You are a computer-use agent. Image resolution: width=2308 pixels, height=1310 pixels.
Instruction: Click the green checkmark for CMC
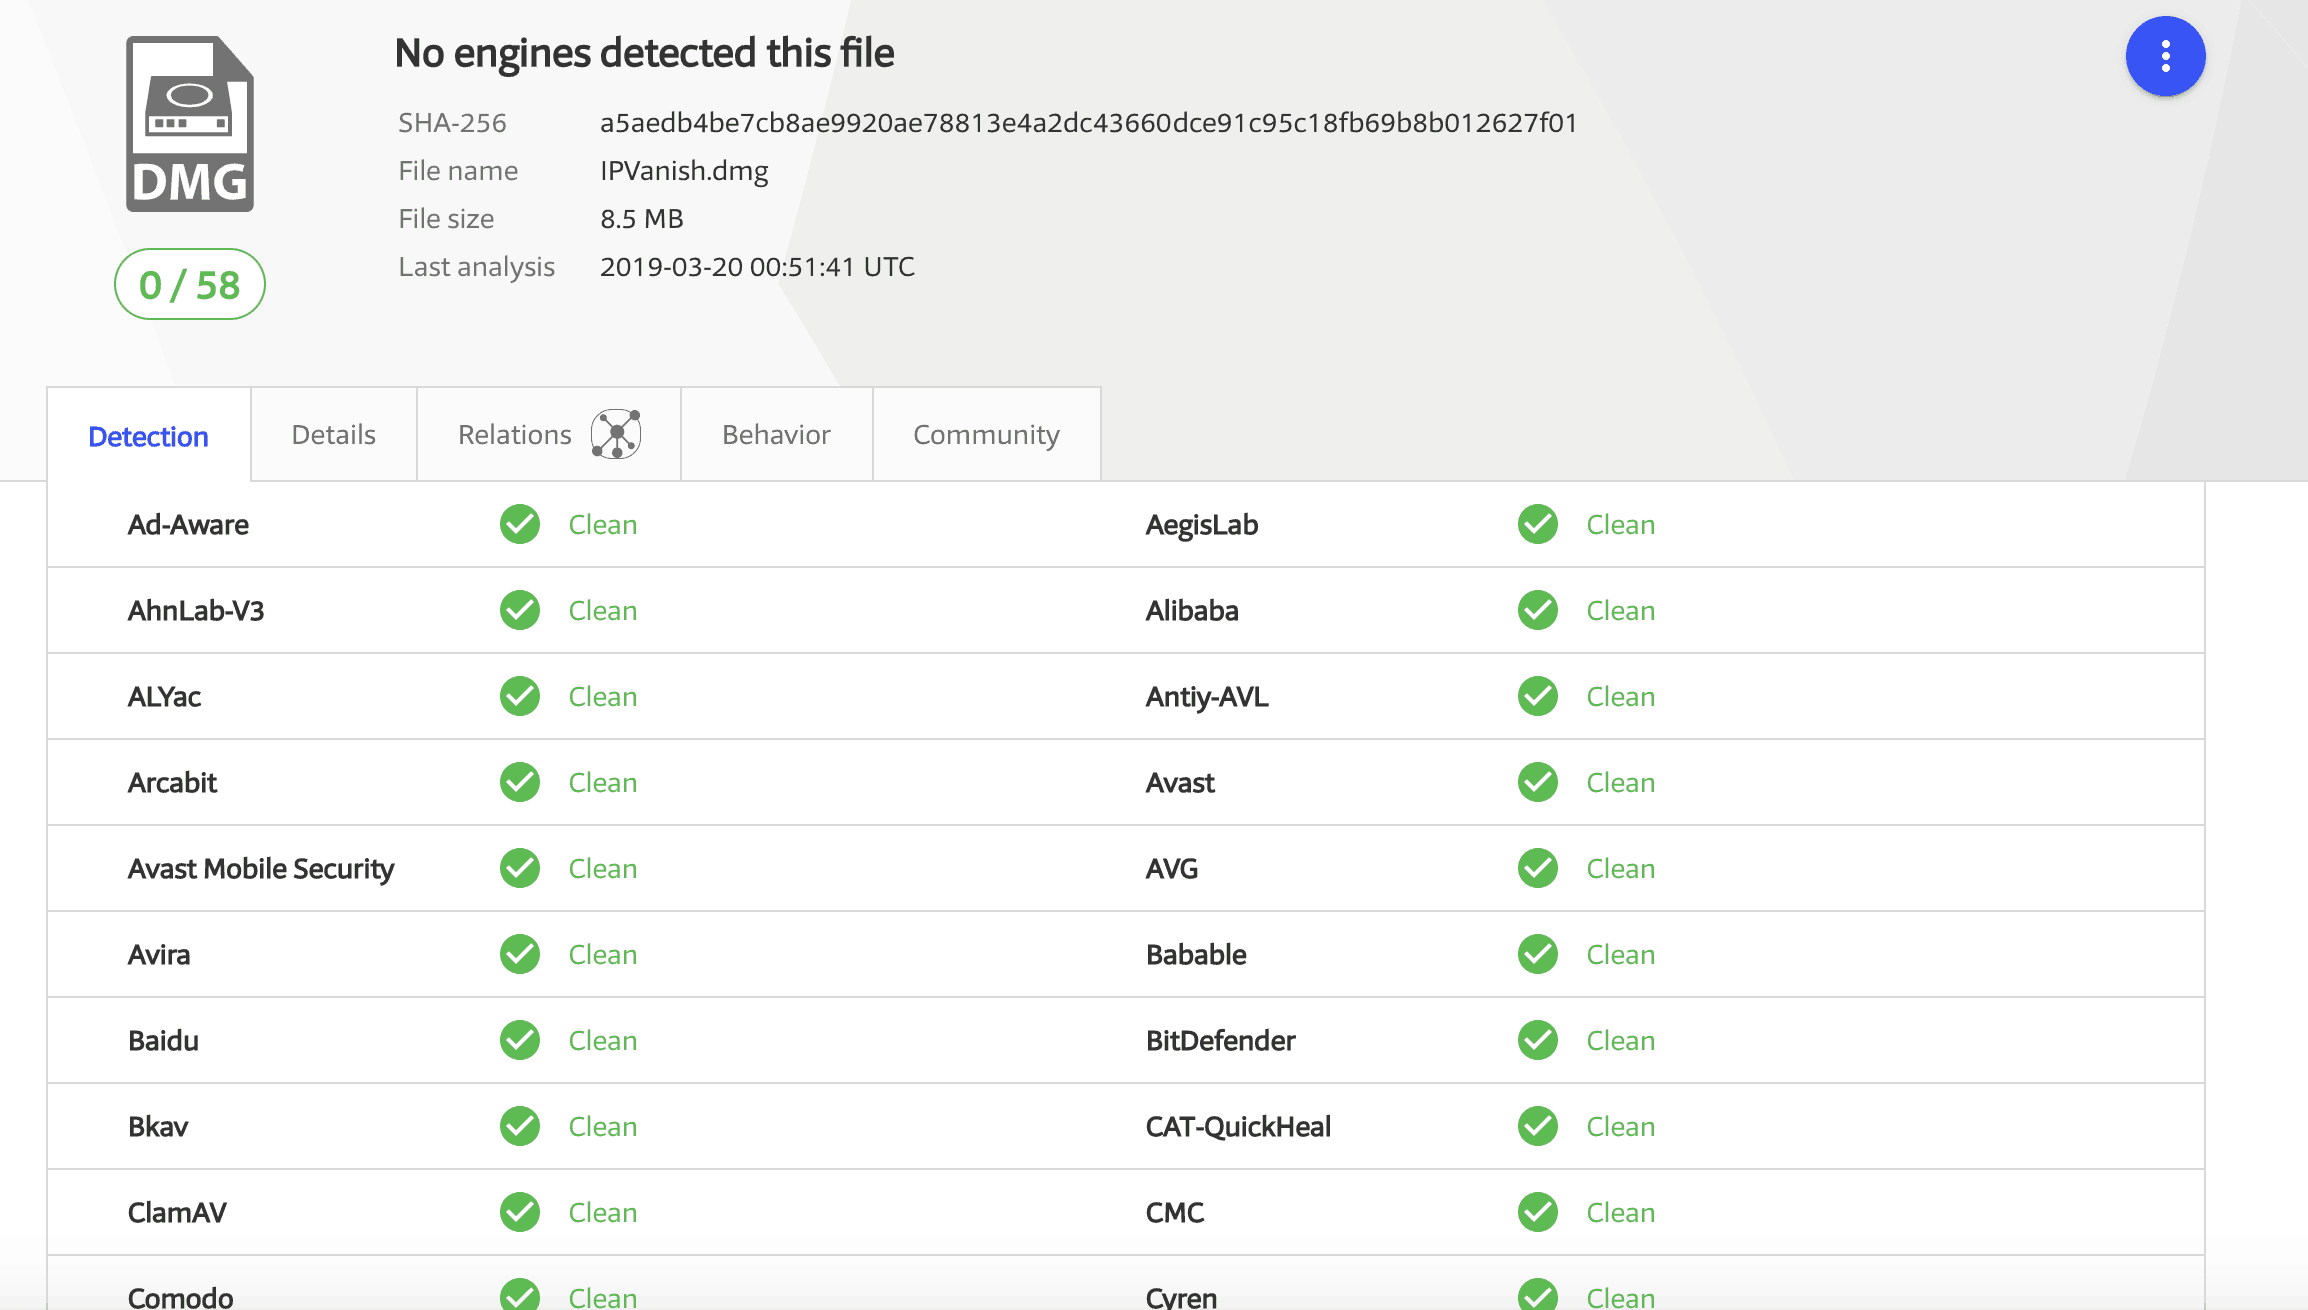(1538, 1212)
